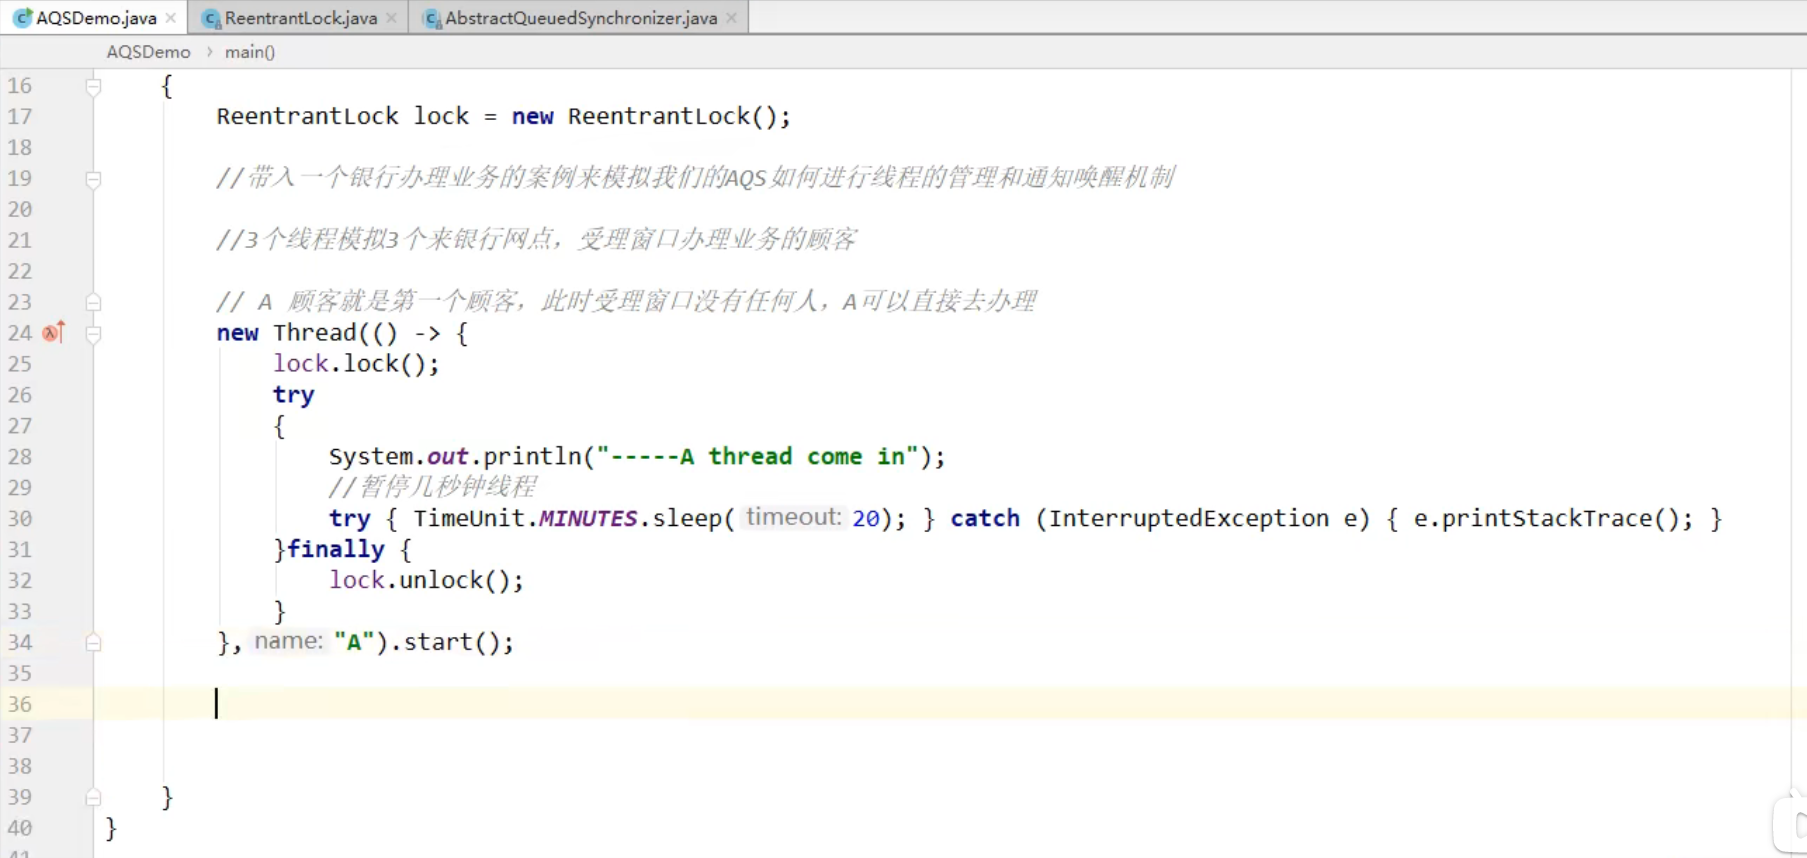Viewport: 1807px width, 858px height.
Task: Collapse the comment fold at line 19
Action: 93,179
